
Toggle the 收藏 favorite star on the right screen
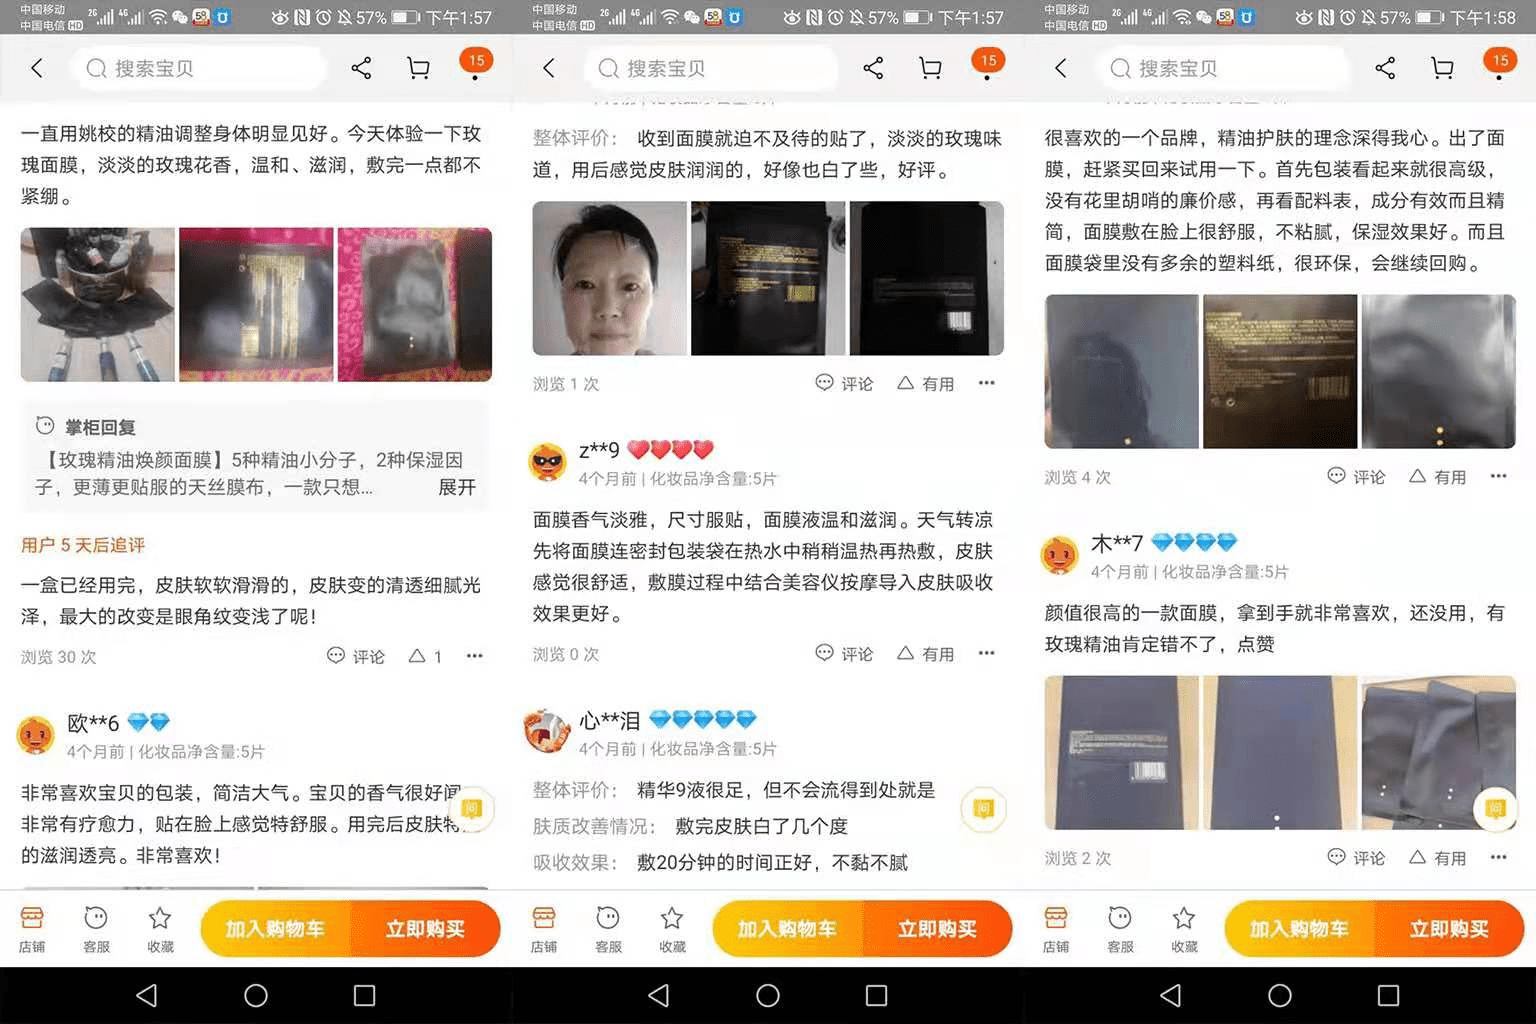tap(1184, 928)
